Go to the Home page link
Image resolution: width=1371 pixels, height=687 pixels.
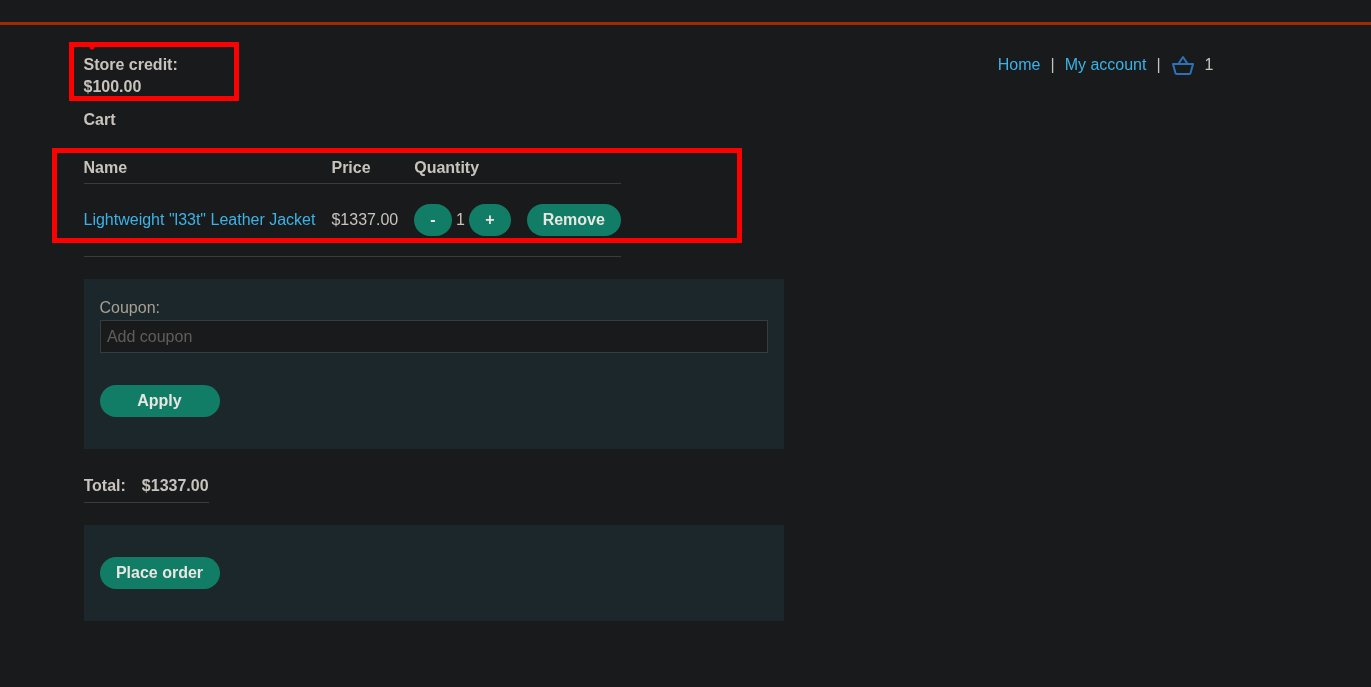click(1018, 65)
